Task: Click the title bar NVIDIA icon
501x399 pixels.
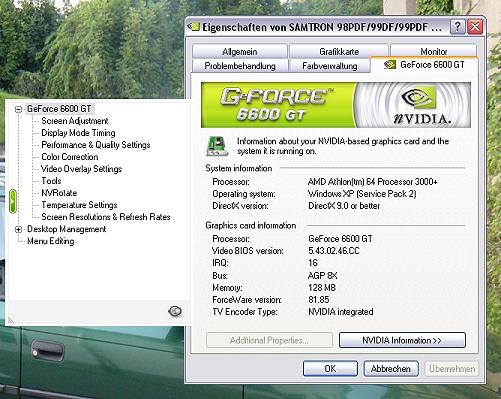Action: [x=194, y=26]
